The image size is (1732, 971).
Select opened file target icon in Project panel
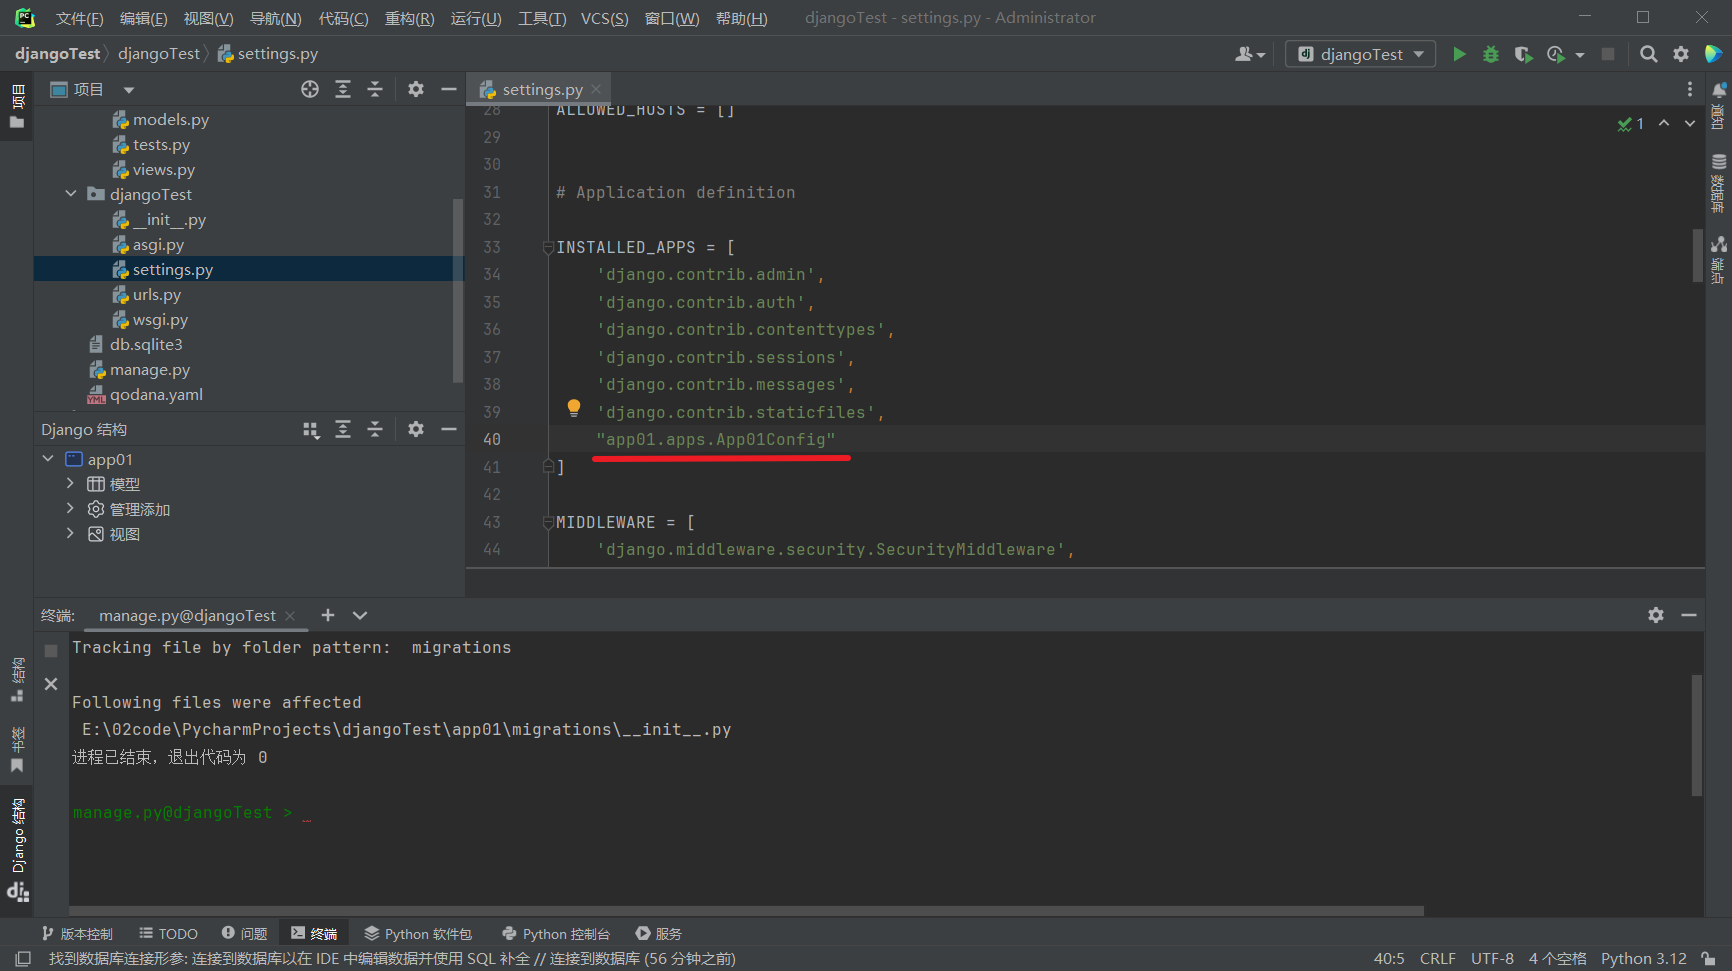310,89
